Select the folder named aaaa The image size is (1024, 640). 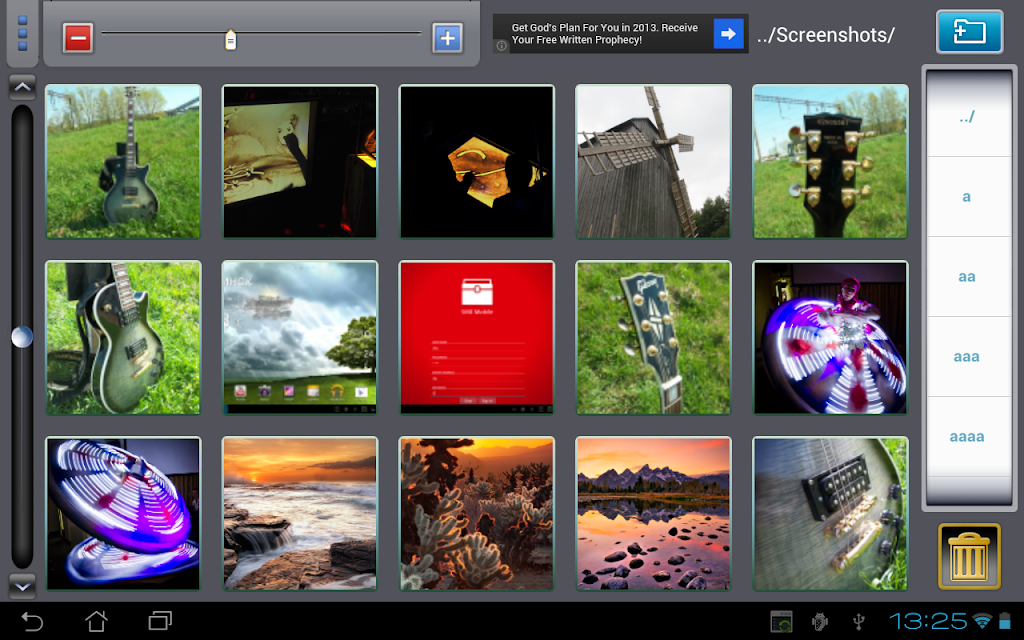[967, 436]
